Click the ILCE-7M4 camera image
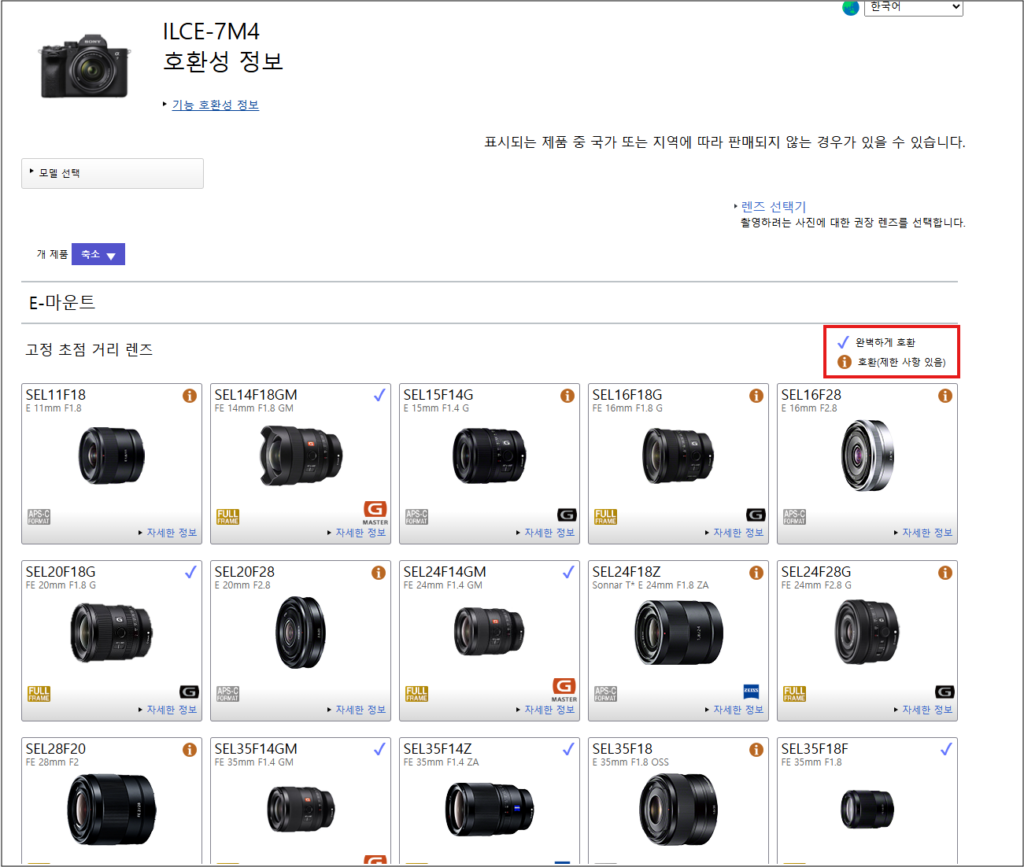Viewport: 1024px width, 867px height. click(x=84, y=67)
